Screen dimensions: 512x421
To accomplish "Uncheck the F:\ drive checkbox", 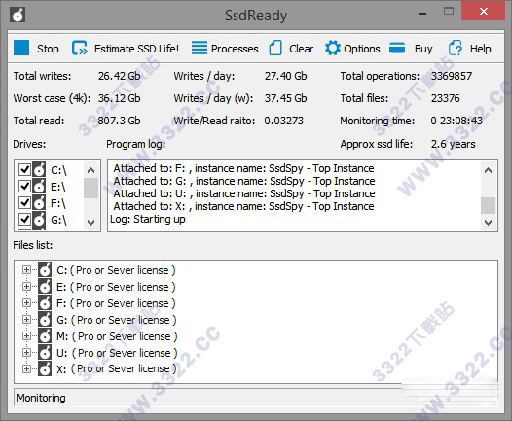I will pos(24,203).
